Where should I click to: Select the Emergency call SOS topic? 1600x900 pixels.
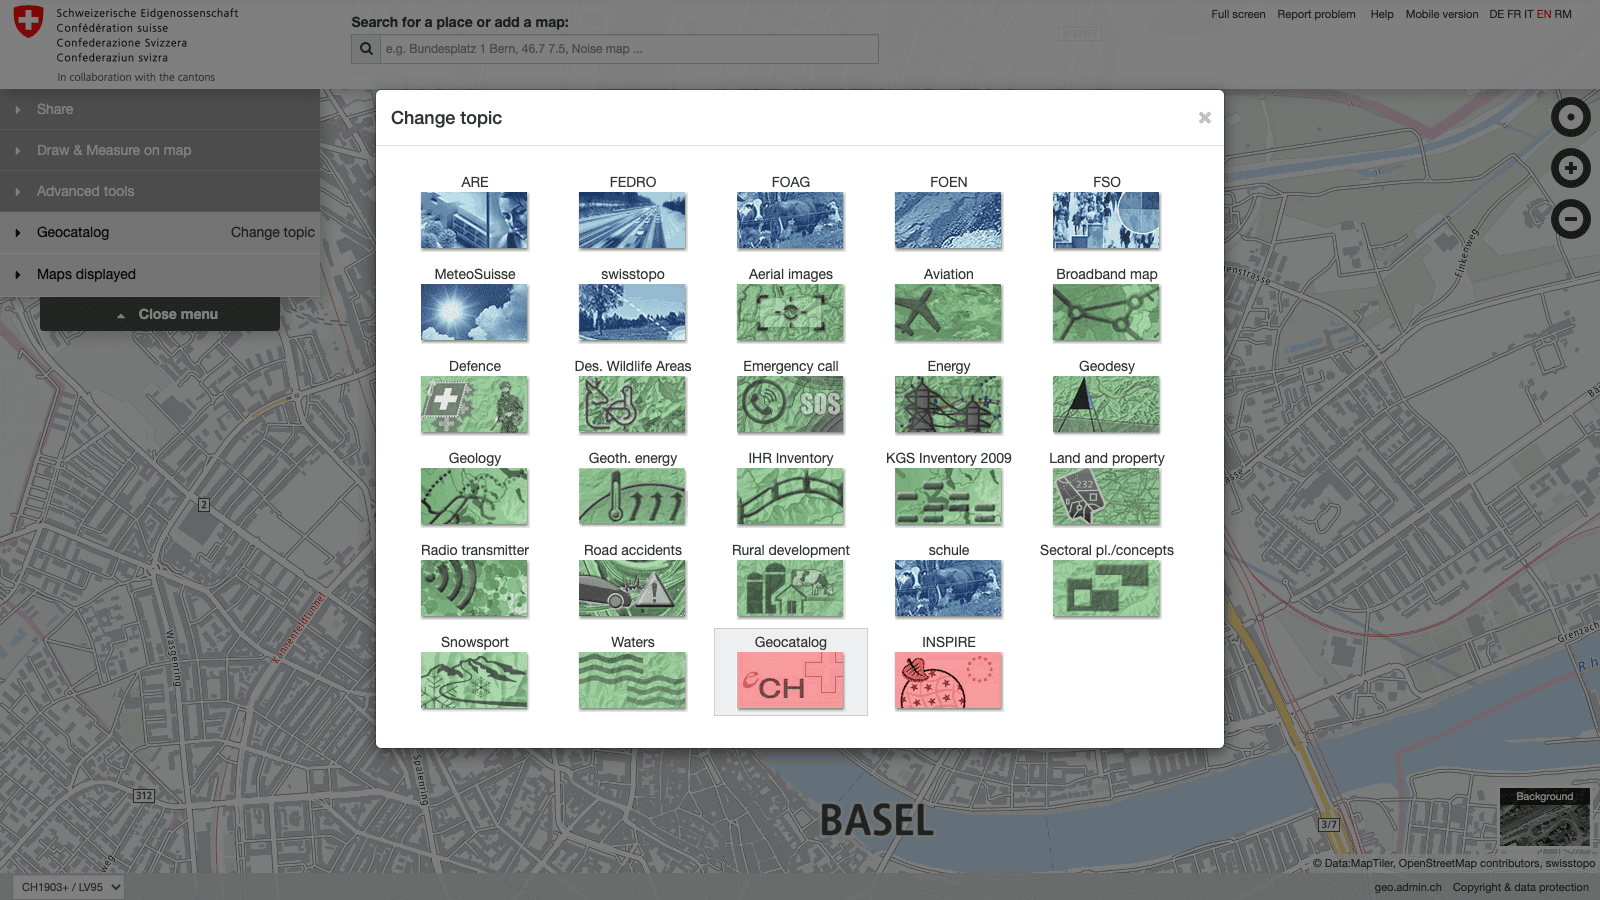tap(790, 404)
